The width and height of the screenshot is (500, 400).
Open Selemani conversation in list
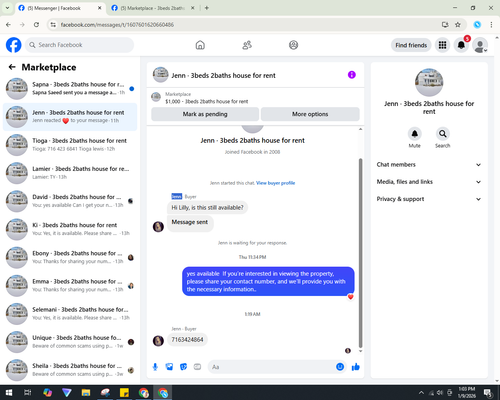tap(70, 314)
